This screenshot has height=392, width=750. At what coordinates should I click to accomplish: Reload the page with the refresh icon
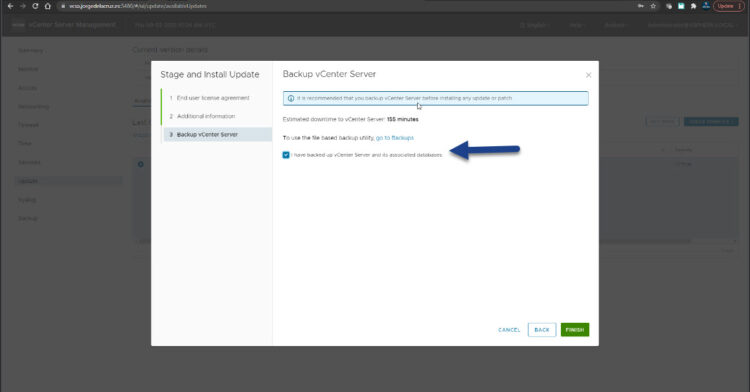(x=35, y=6)
